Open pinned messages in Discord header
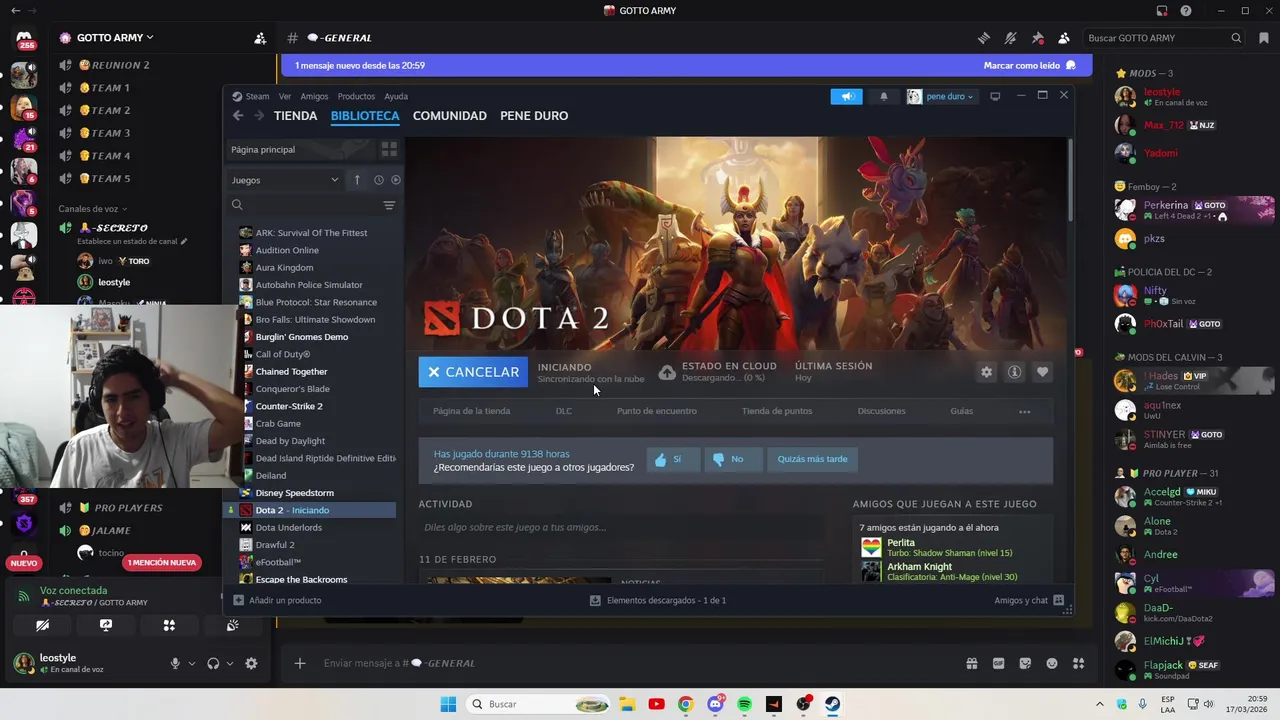 1037,38
